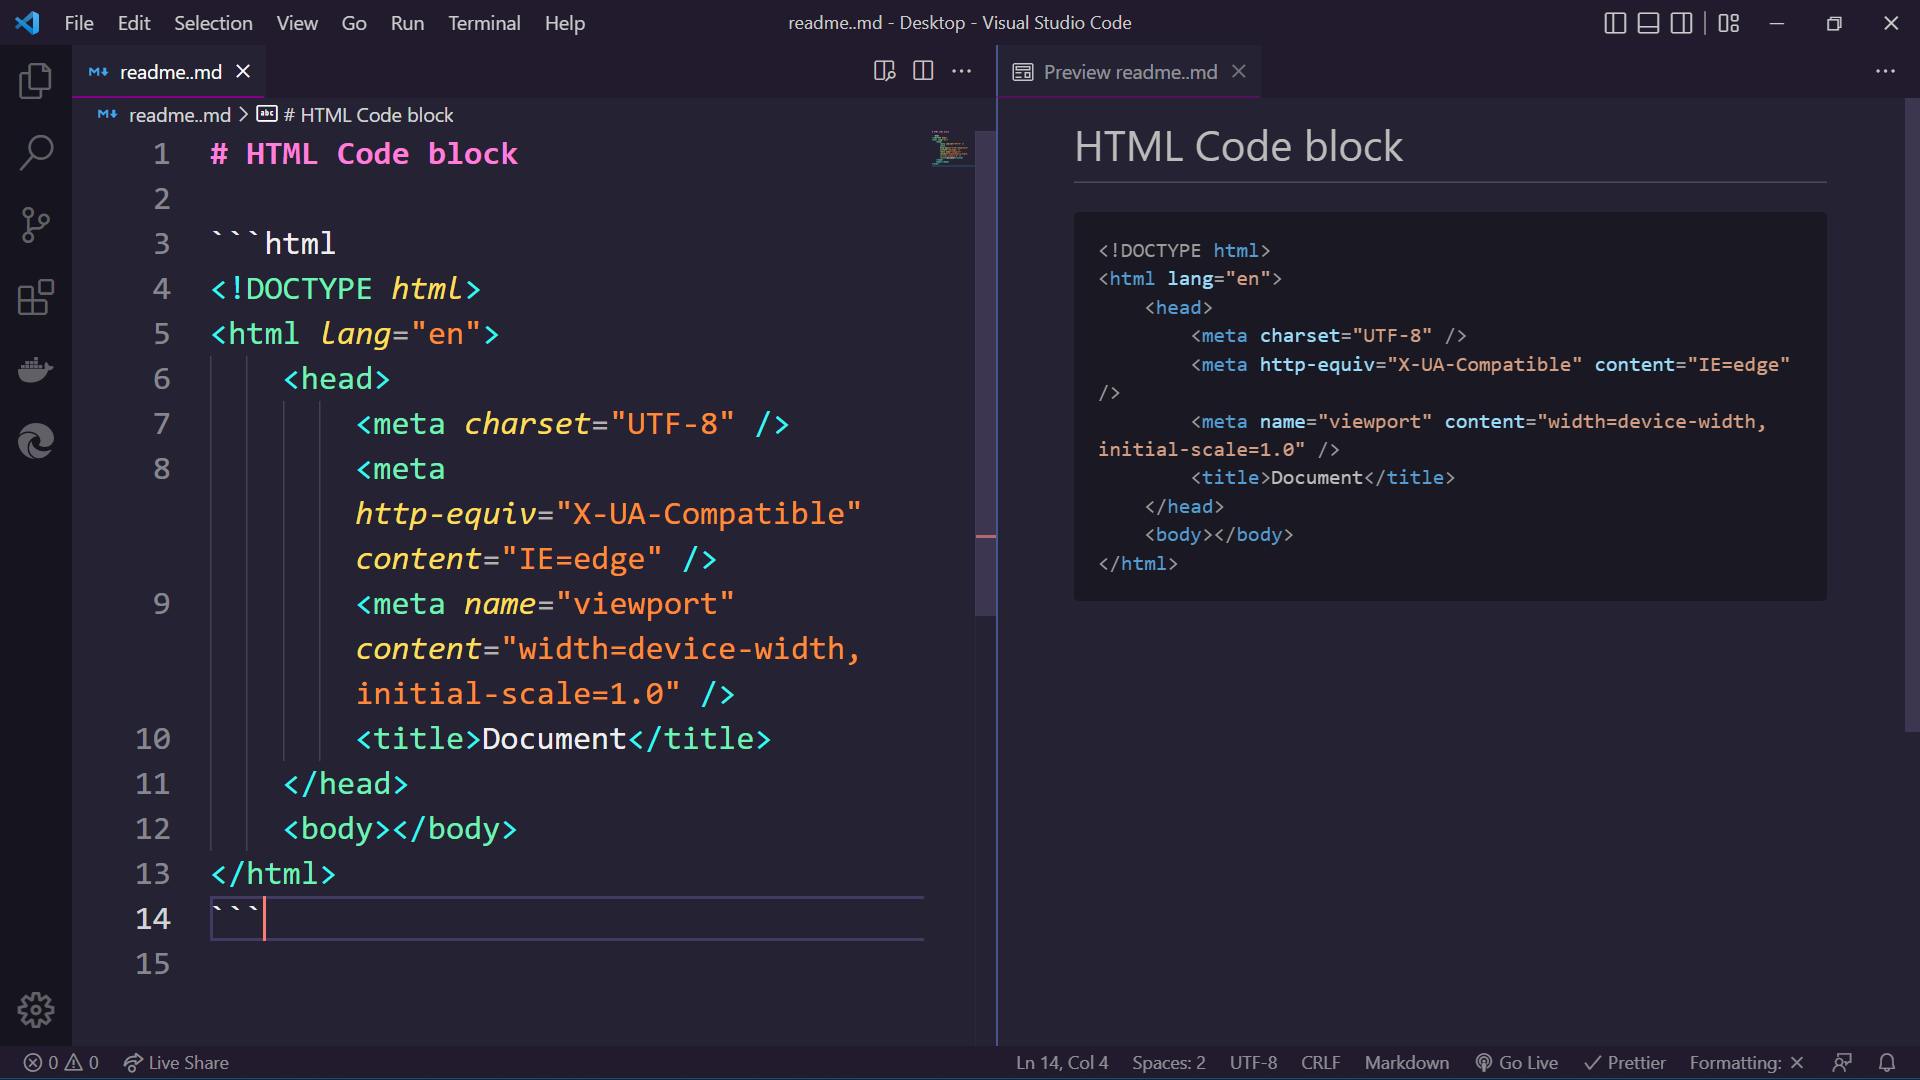Viewport: 1920px width, 1080px height.
Task: Change language mode Markdown
Action: (1406, 1062)
